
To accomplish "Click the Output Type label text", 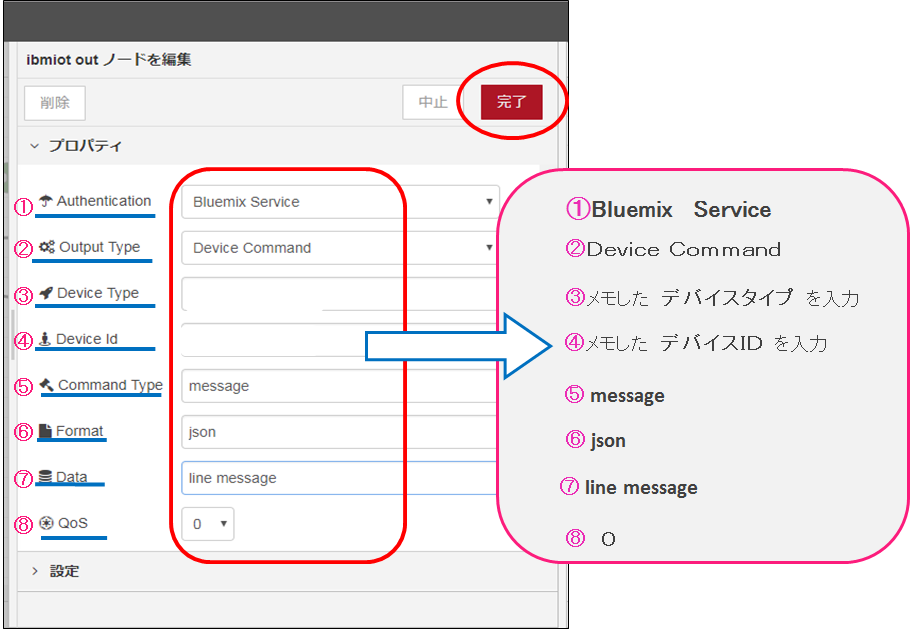I will [100, 247].
